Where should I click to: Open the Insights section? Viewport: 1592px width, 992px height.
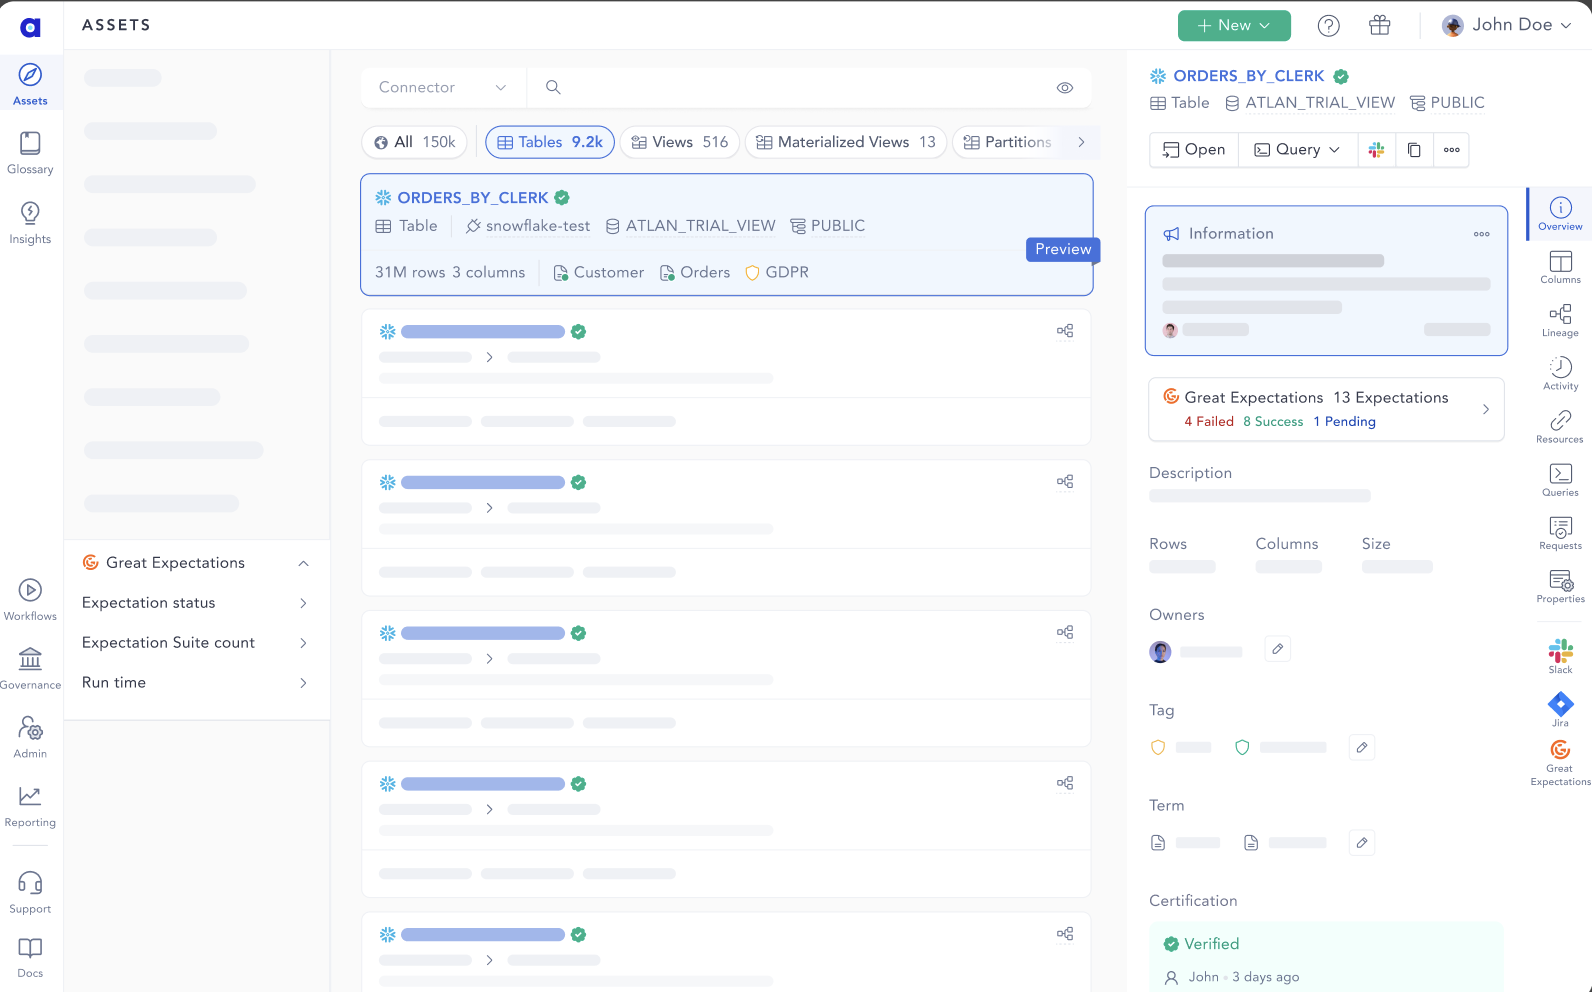click(x=31, y=222)
